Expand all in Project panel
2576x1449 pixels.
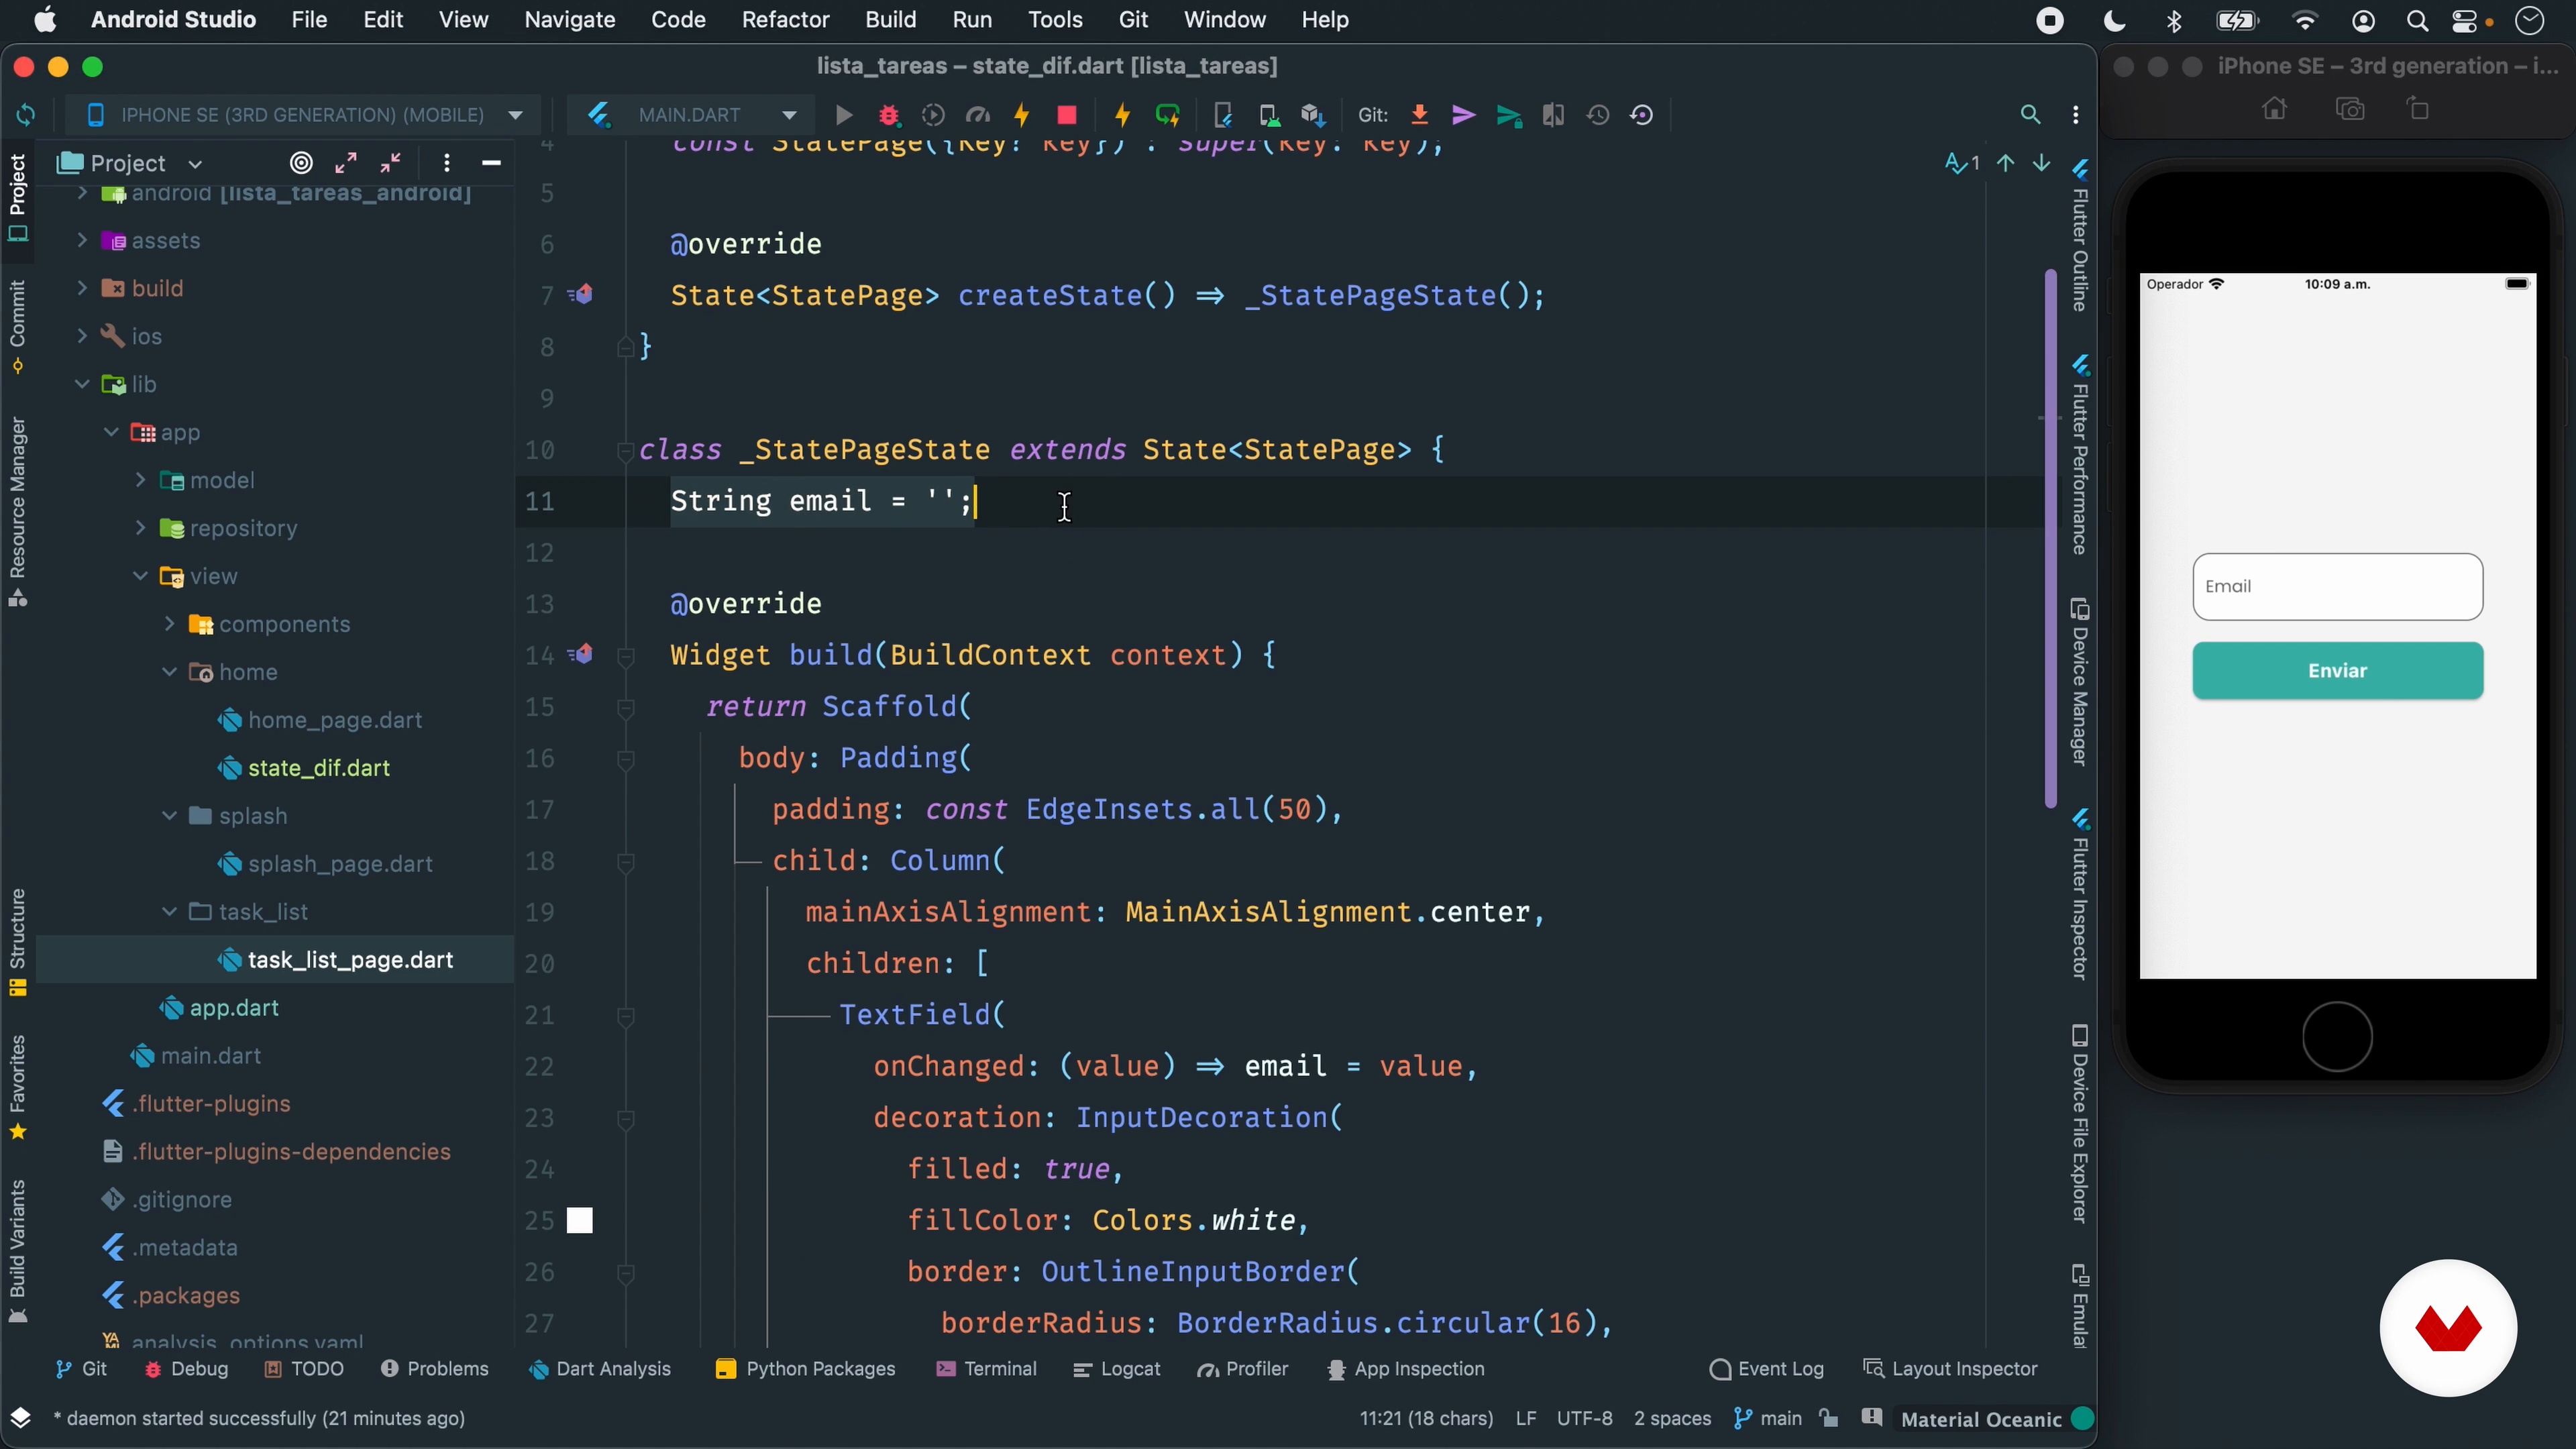pos(346,162)
